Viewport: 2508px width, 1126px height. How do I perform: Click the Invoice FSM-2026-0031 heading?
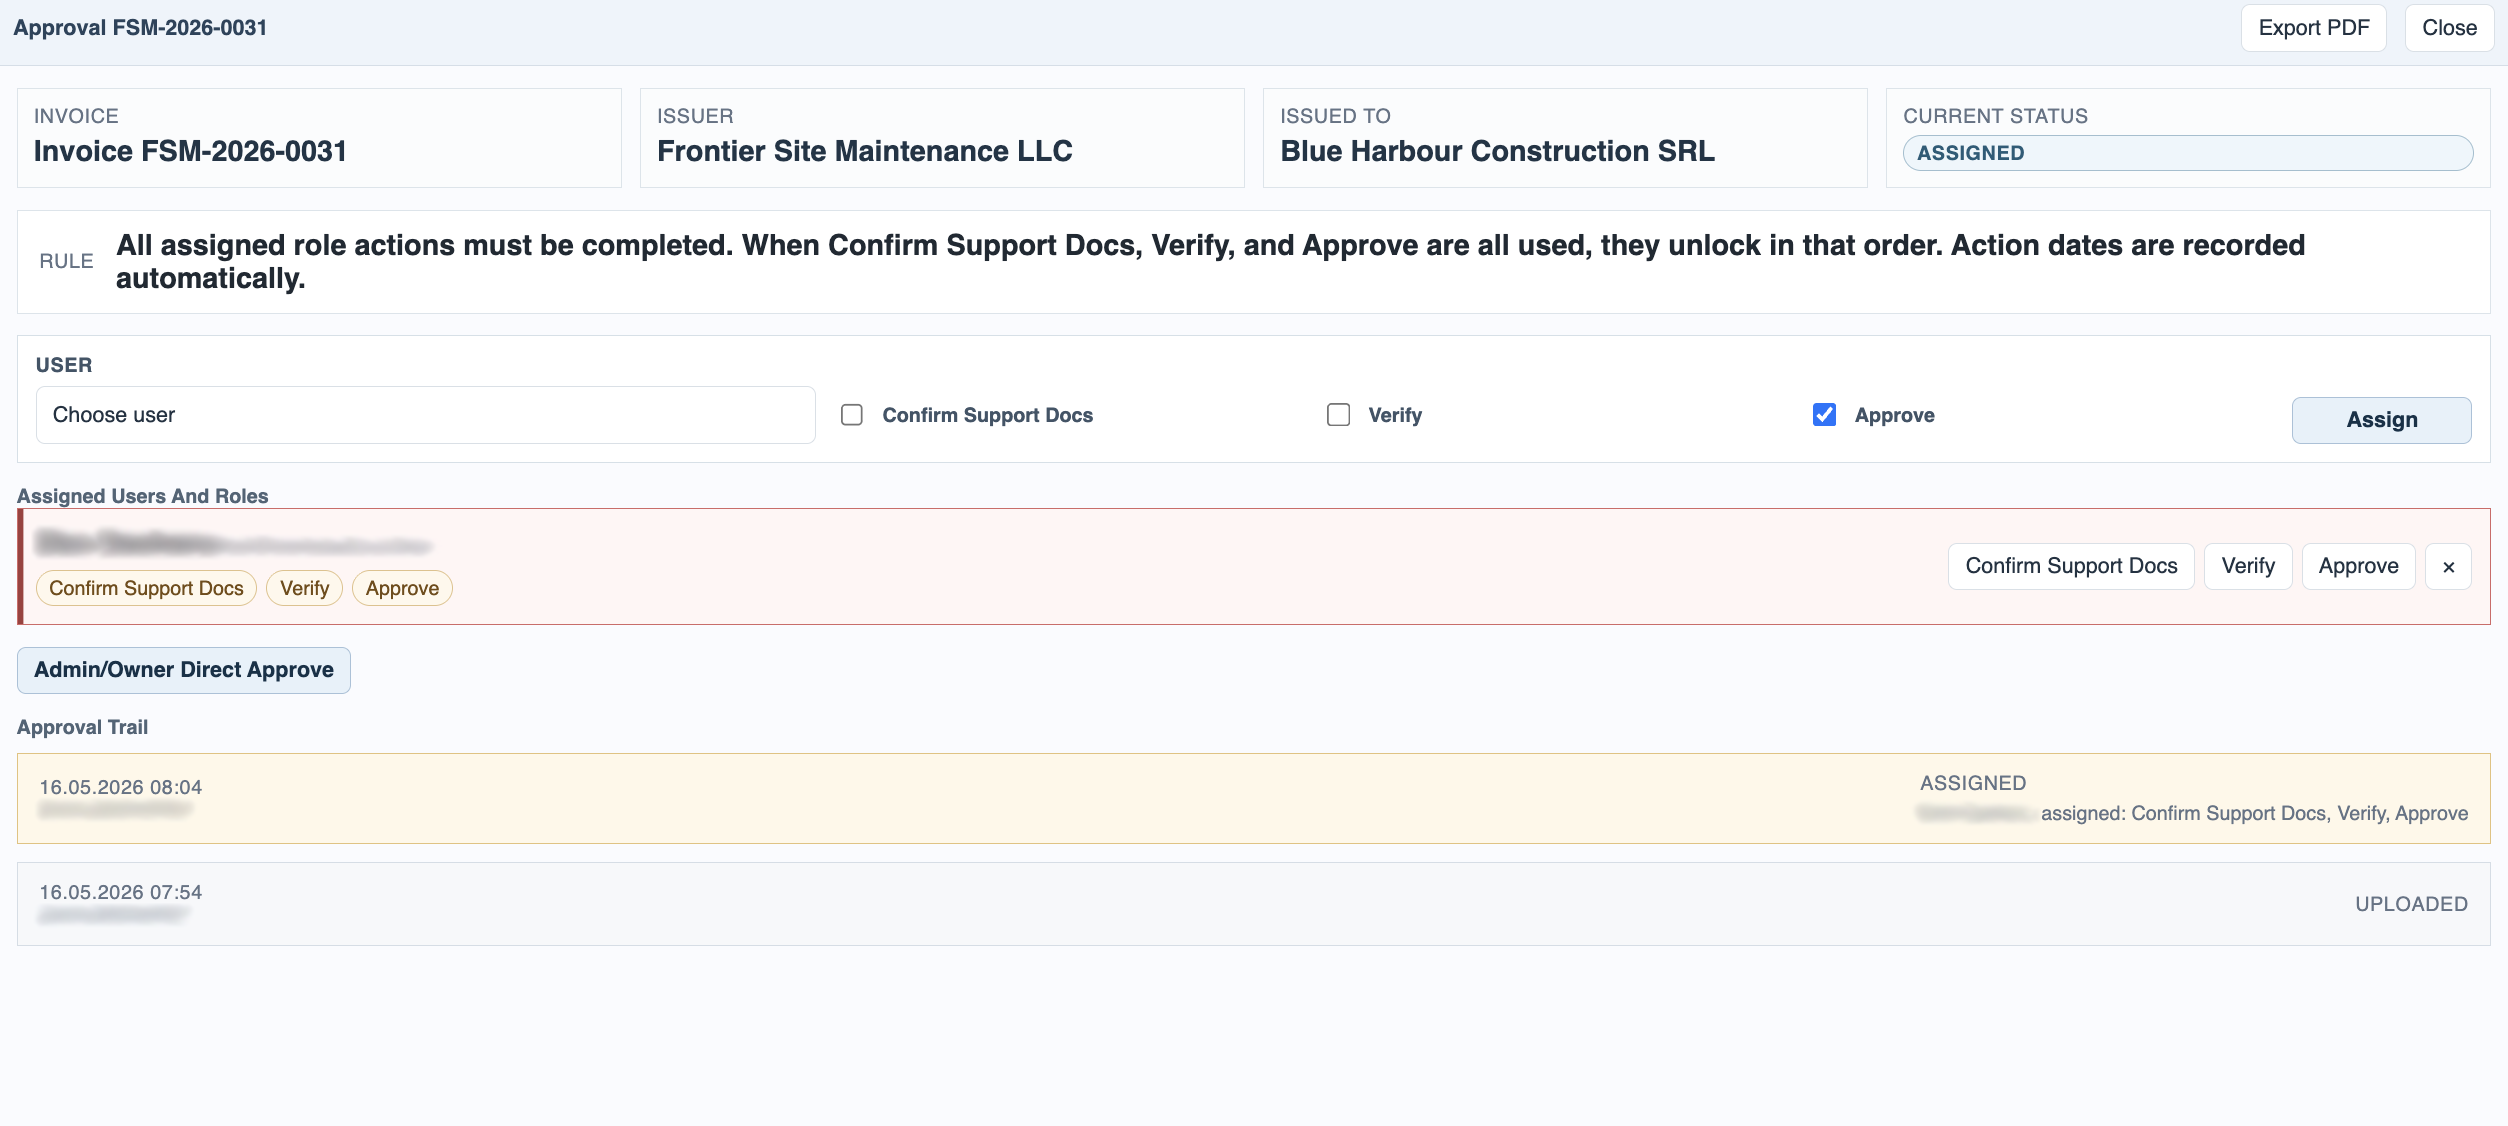(x=190, y=151)
